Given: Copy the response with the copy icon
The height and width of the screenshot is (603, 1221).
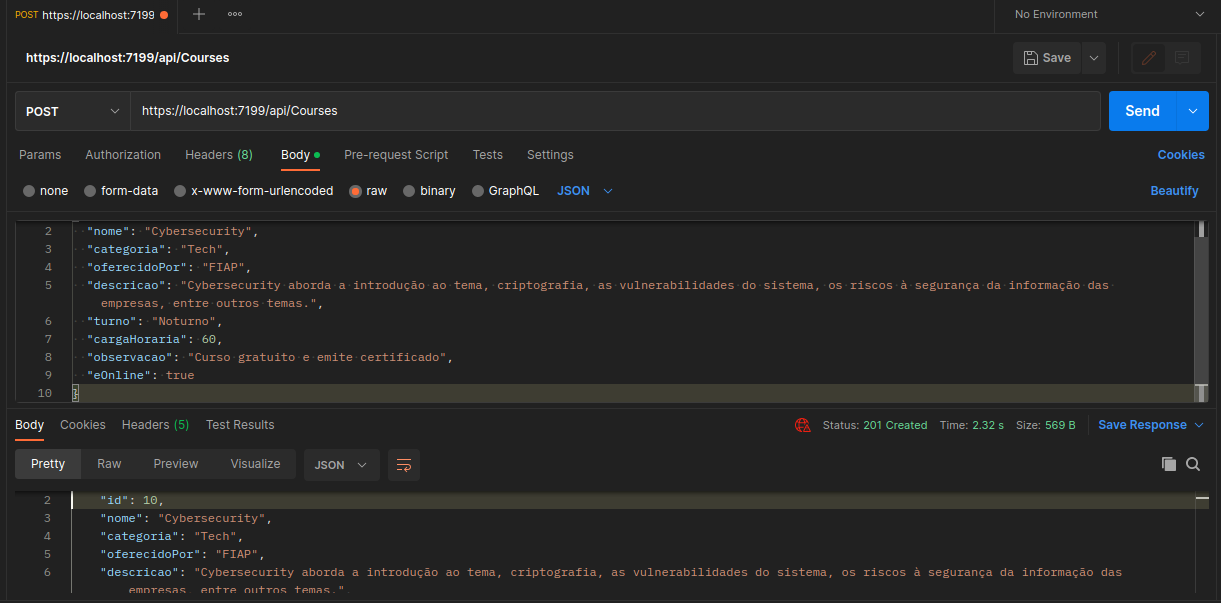Looking at the screenshot, I should [x=1168, y=464].
